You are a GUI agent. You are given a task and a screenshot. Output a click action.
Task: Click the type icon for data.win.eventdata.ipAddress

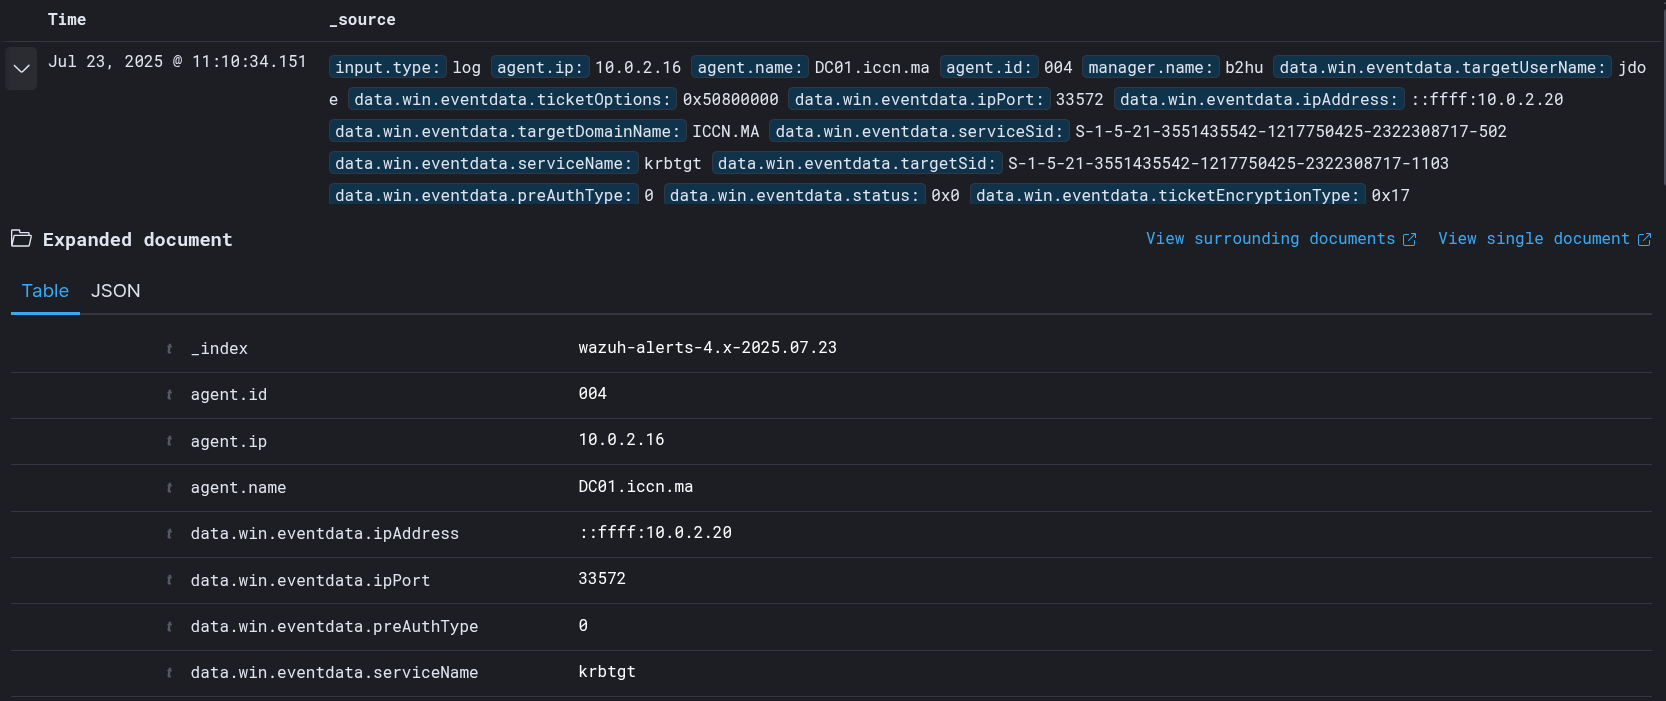point(169,534)
